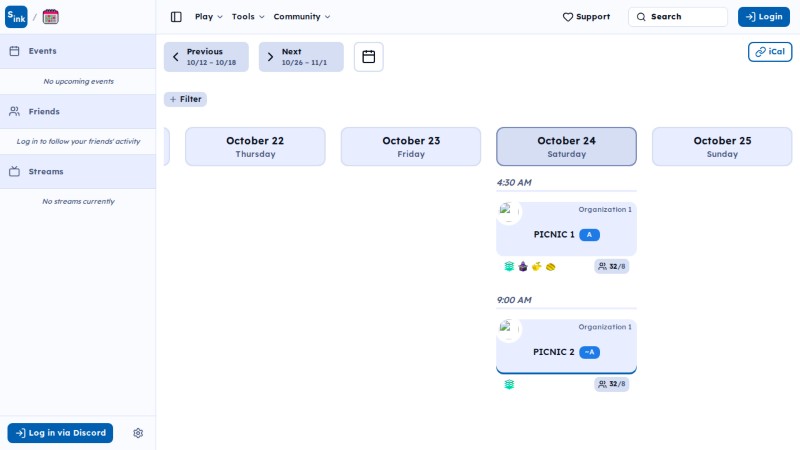The height and width of the screenshot is (450, 800).
Task: Click the Friends people sidebar icon
Action: [x=14, y=111]
